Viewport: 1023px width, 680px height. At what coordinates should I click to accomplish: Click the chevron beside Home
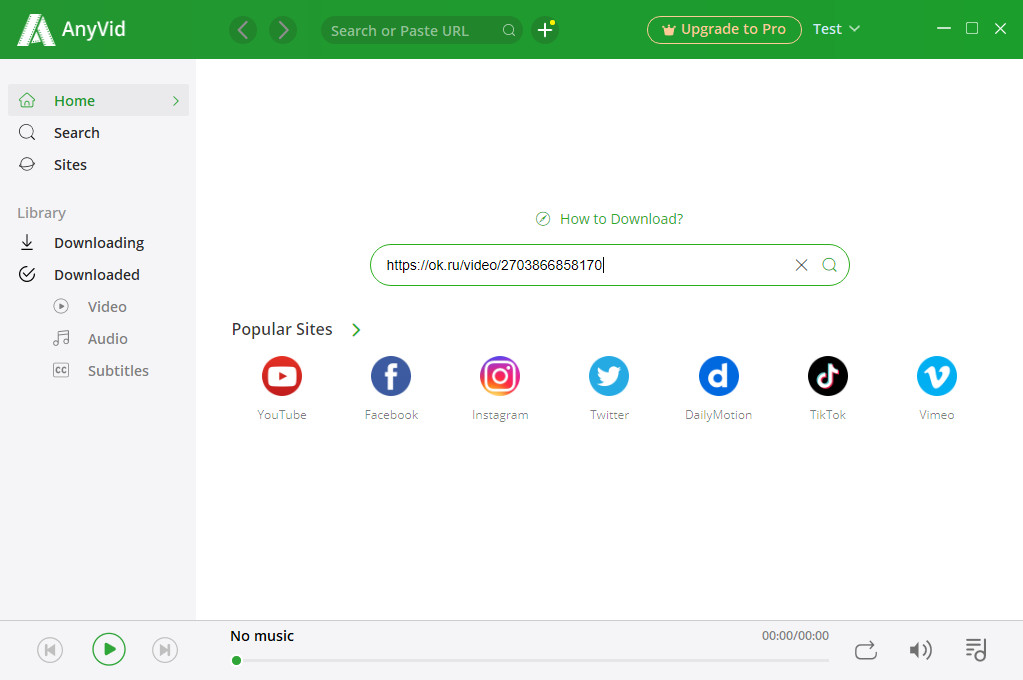(x=176, y=100)
